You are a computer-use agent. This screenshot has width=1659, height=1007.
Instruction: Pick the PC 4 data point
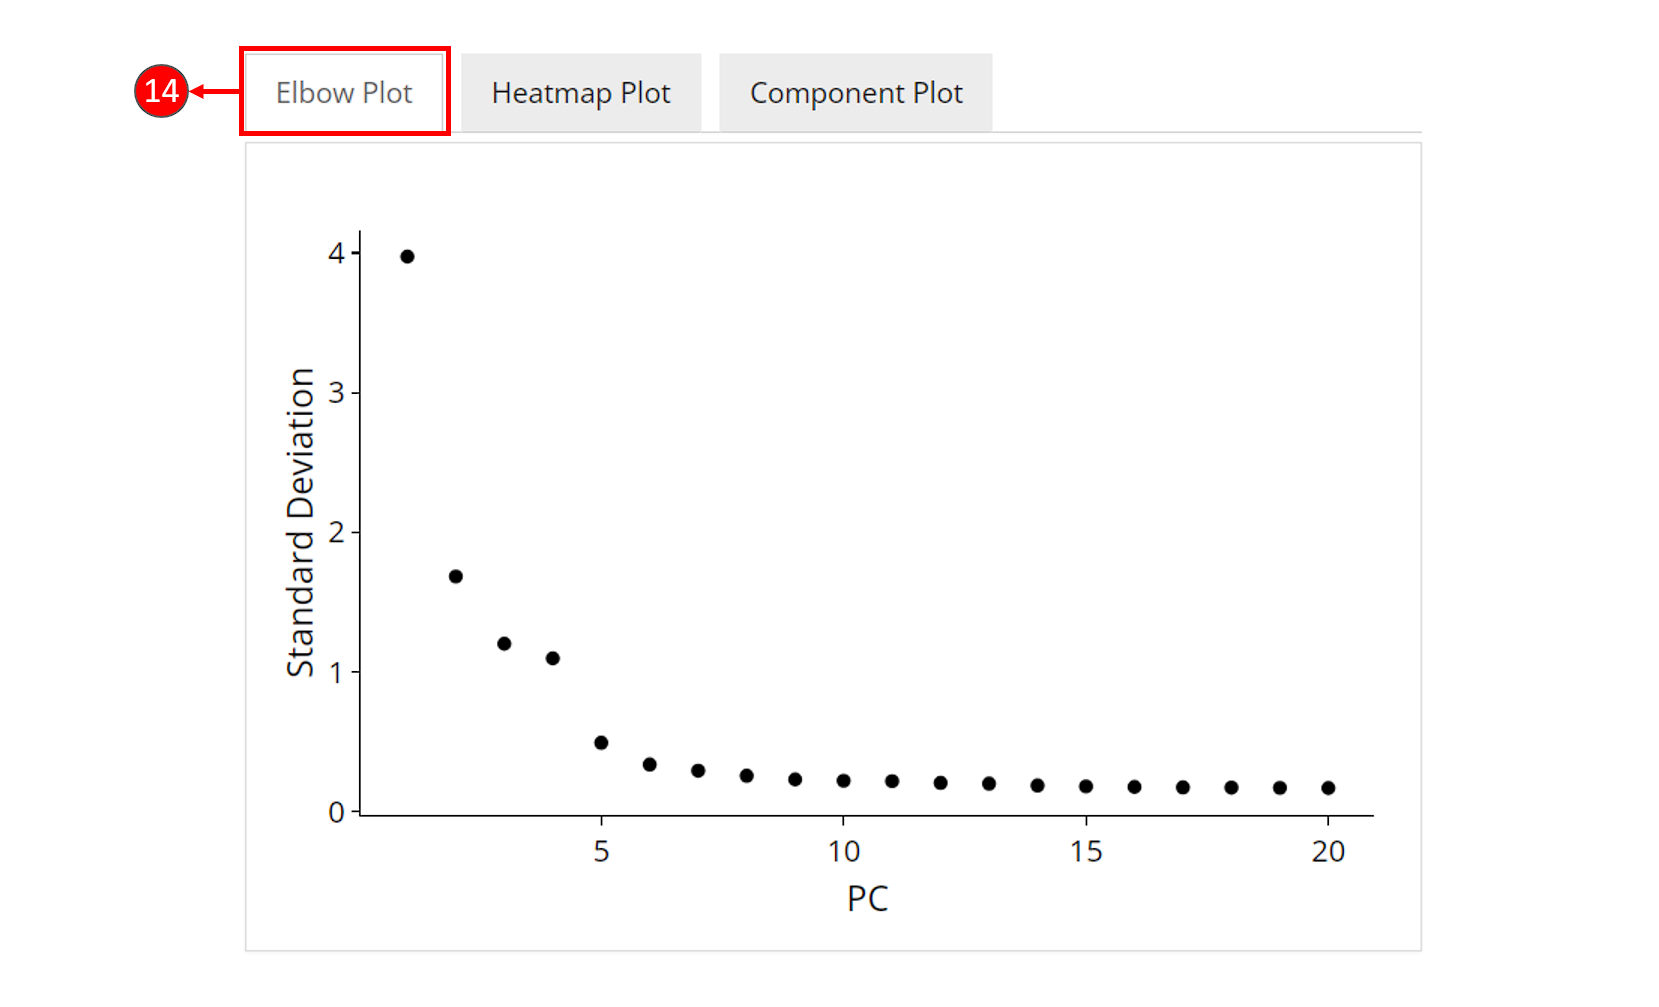coord(553,658)
